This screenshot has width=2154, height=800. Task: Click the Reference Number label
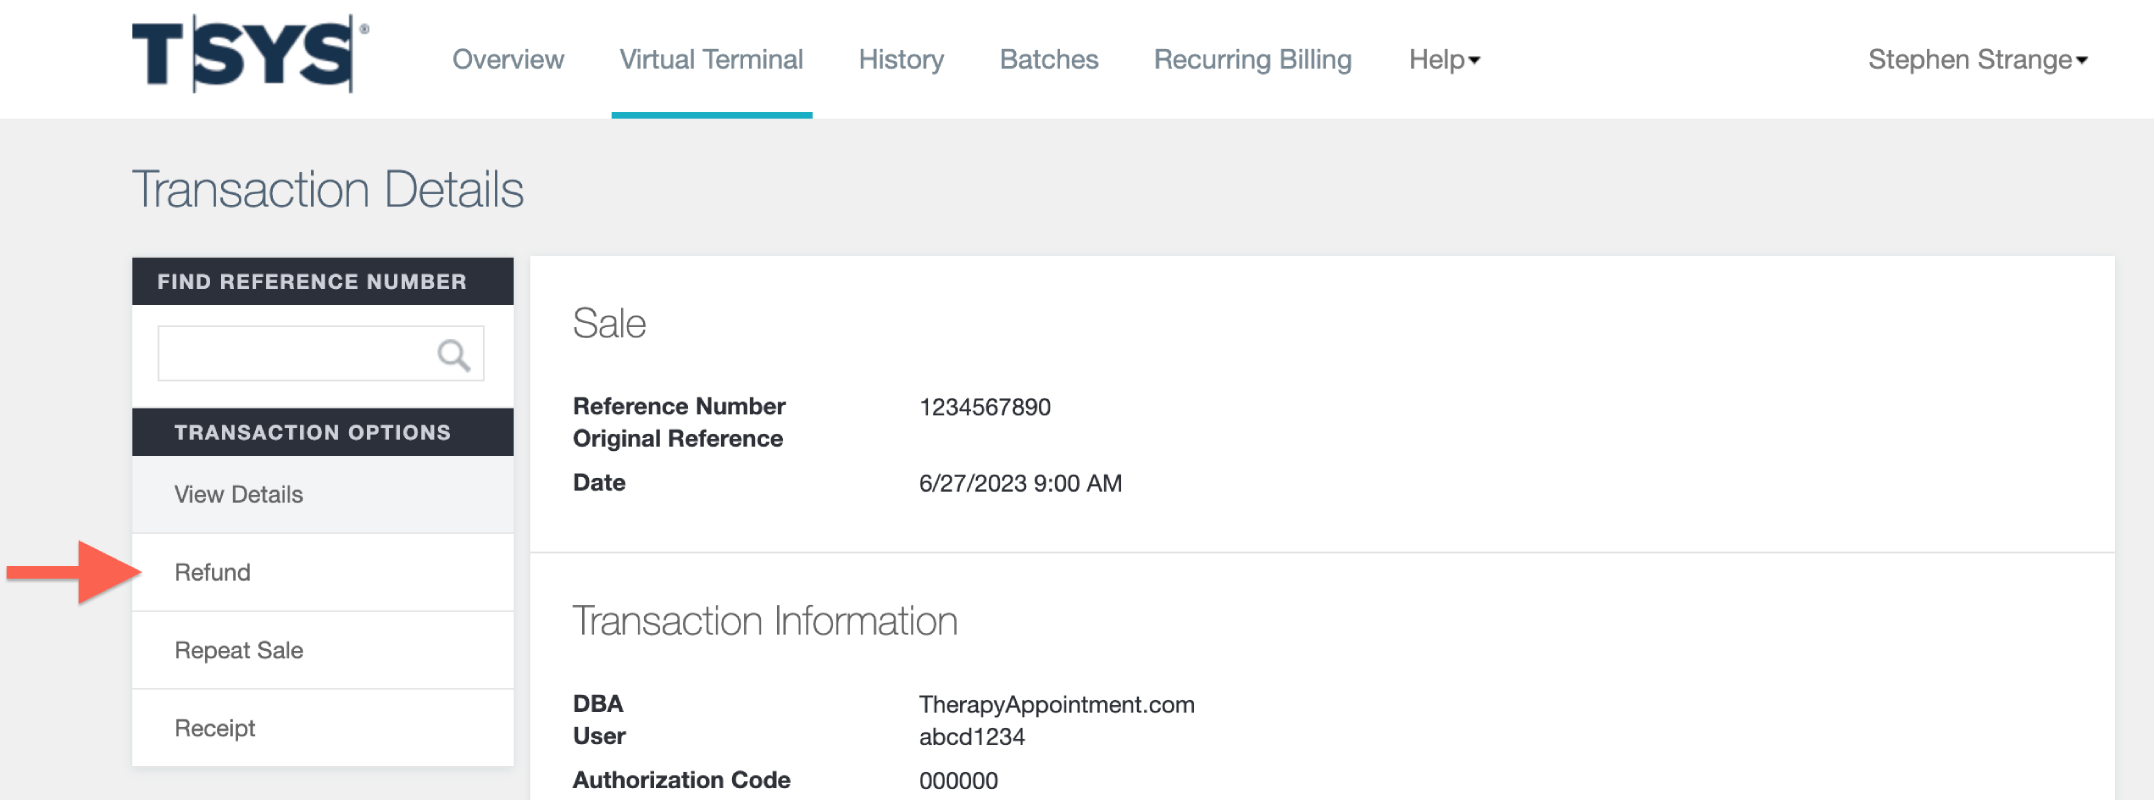(x=679, y=406)
